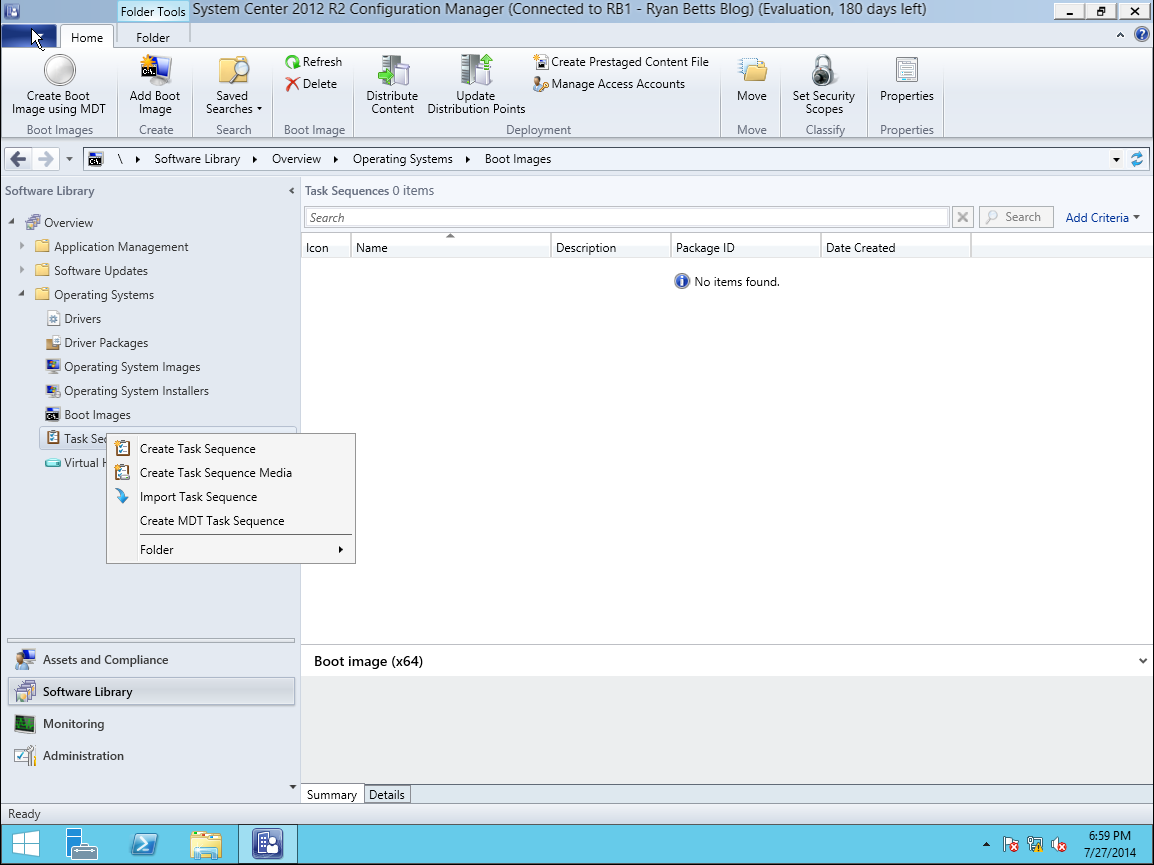1154x865 pixels.
Task: Open the Monitoring workspace
Action: coord(151,724)
